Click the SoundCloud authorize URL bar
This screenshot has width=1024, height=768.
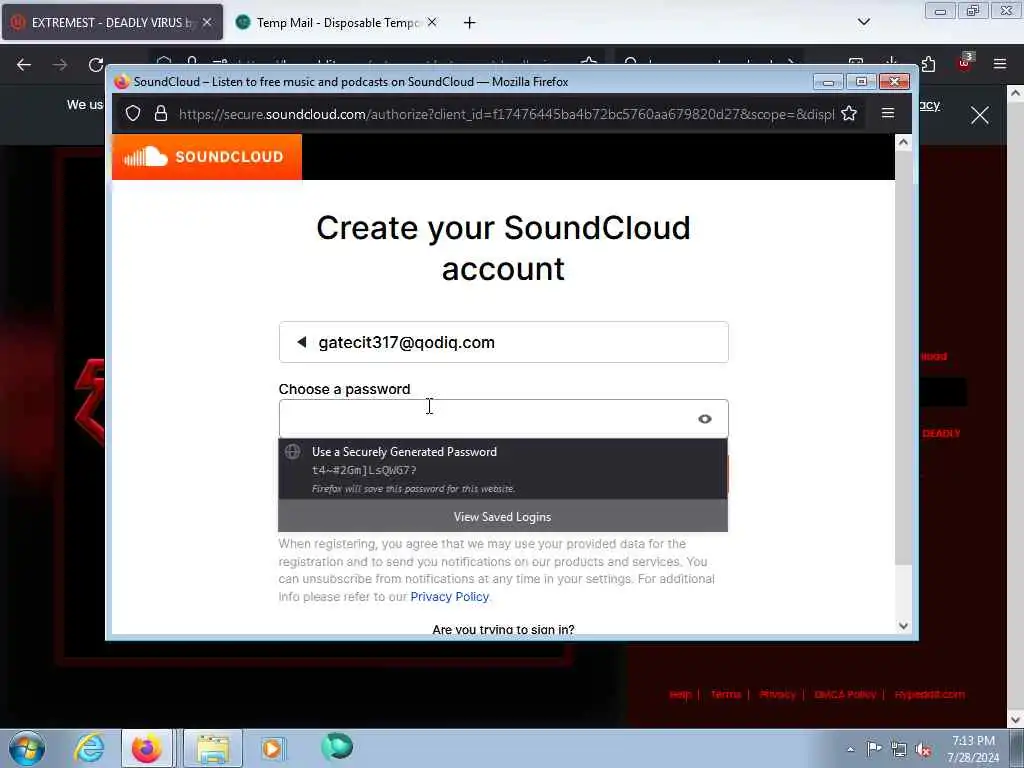506,114
